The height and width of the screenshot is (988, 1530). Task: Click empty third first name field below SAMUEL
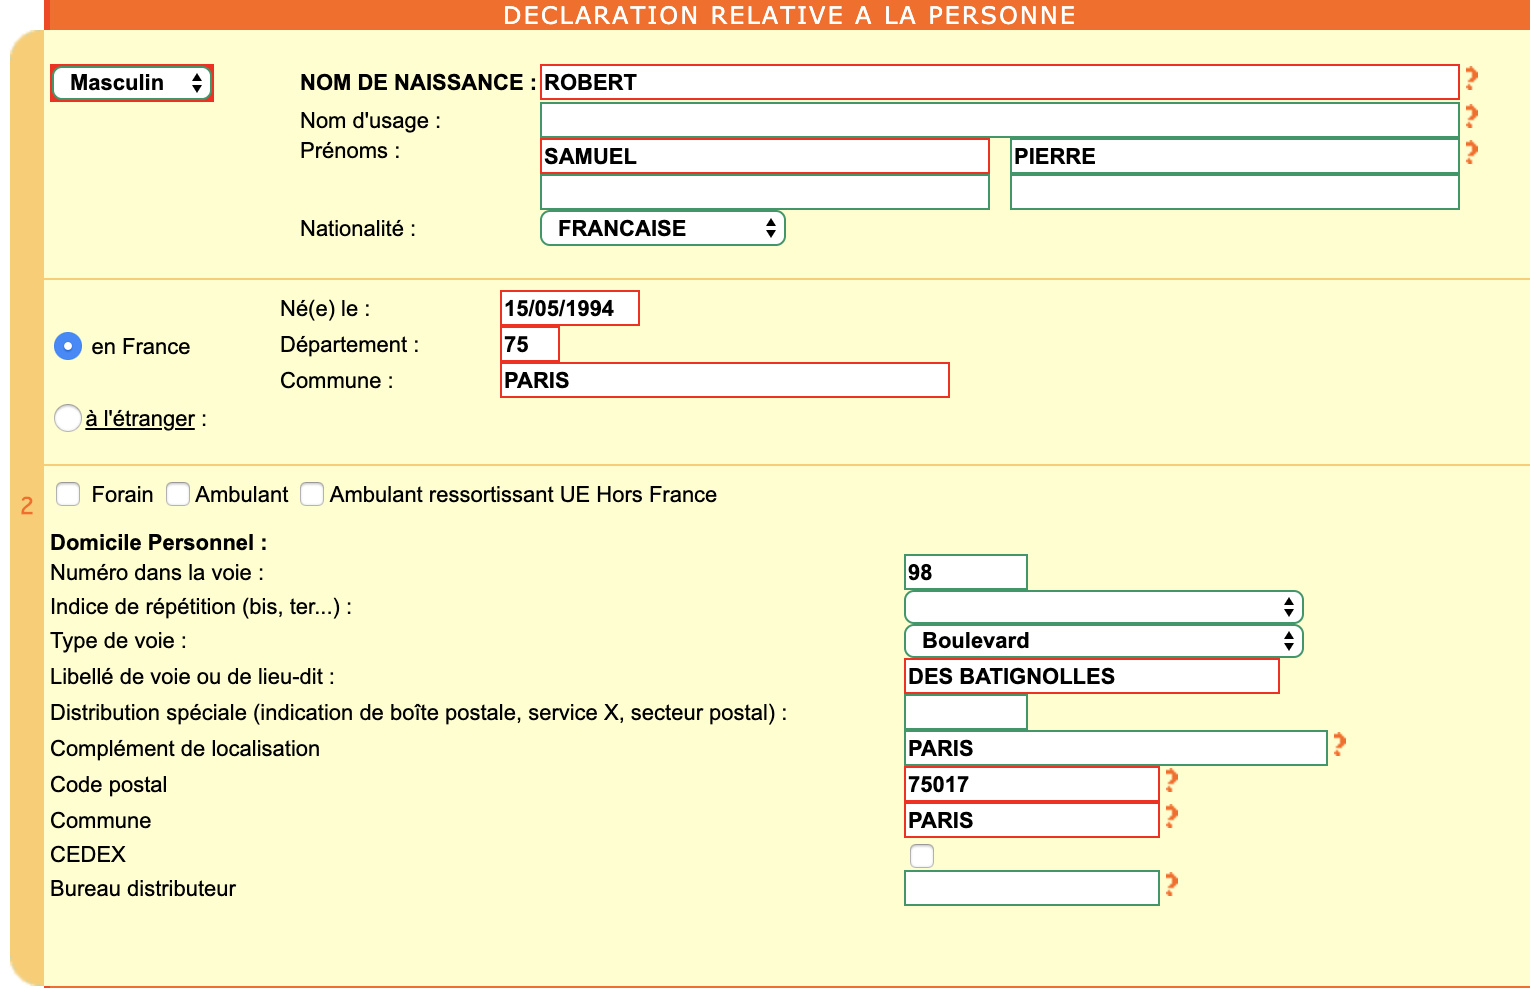tap(765, 192)
